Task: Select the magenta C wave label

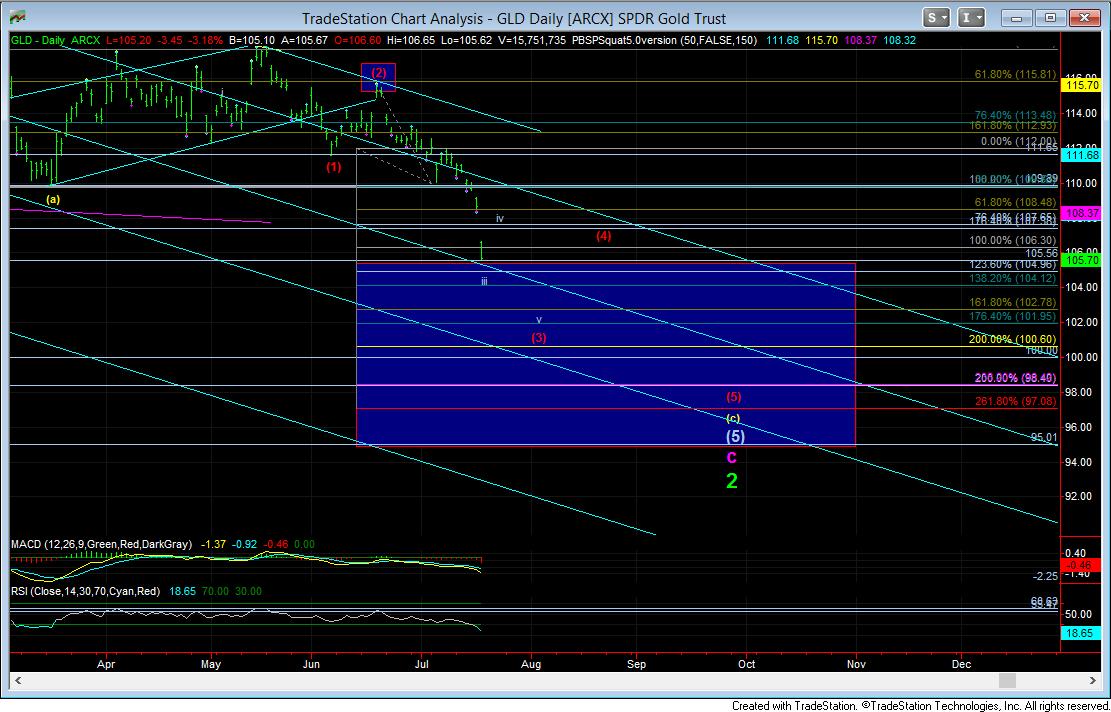Action: click(732, 458)
